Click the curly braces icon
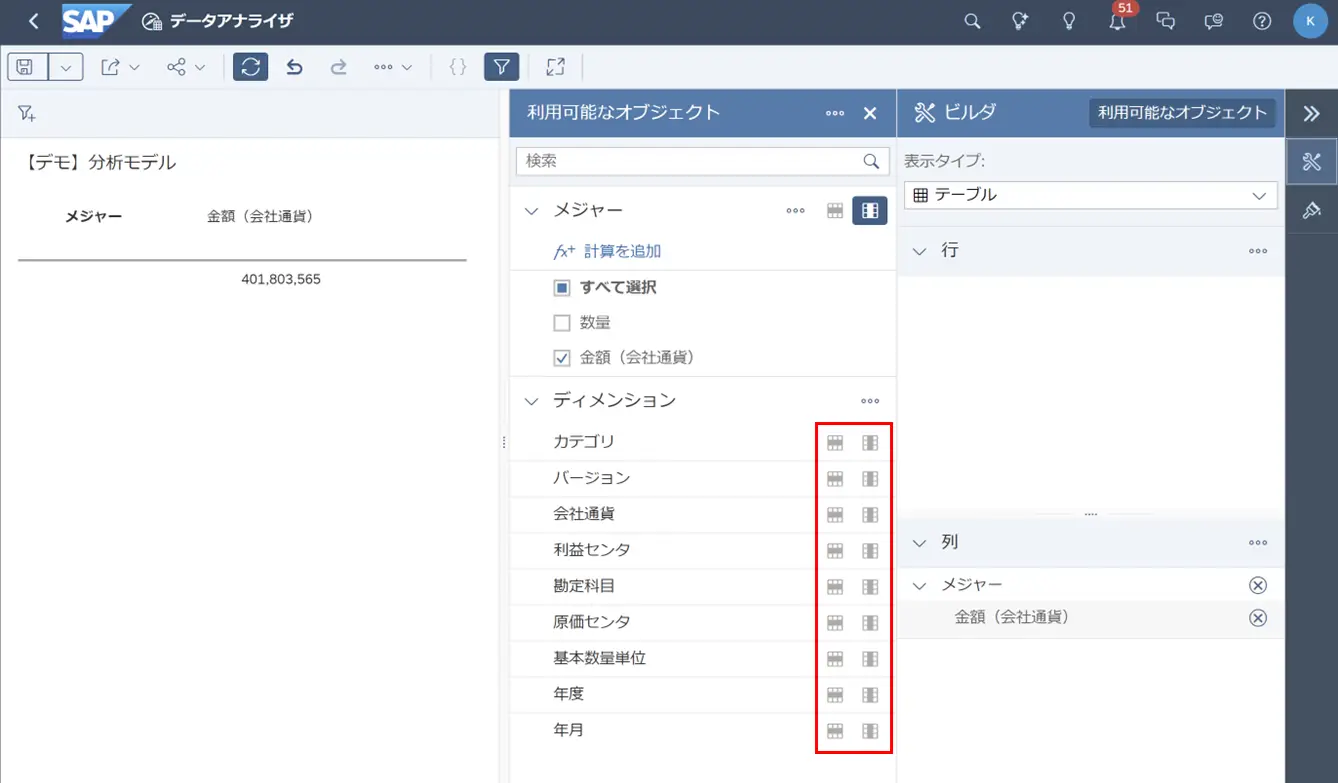Viewport: 1338px width, 783px height. 458,67
